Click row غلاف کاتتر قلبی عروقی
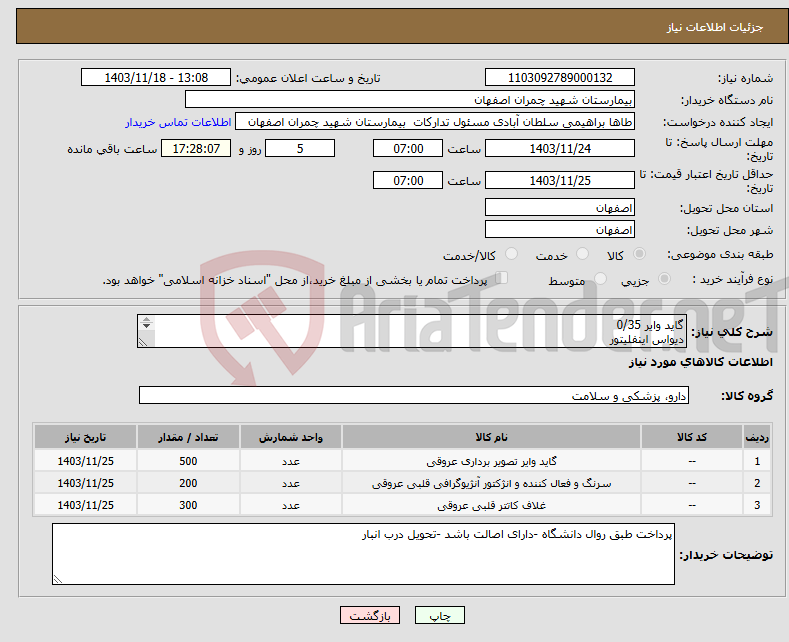The image size is (789, 642). tap(402, 505)
